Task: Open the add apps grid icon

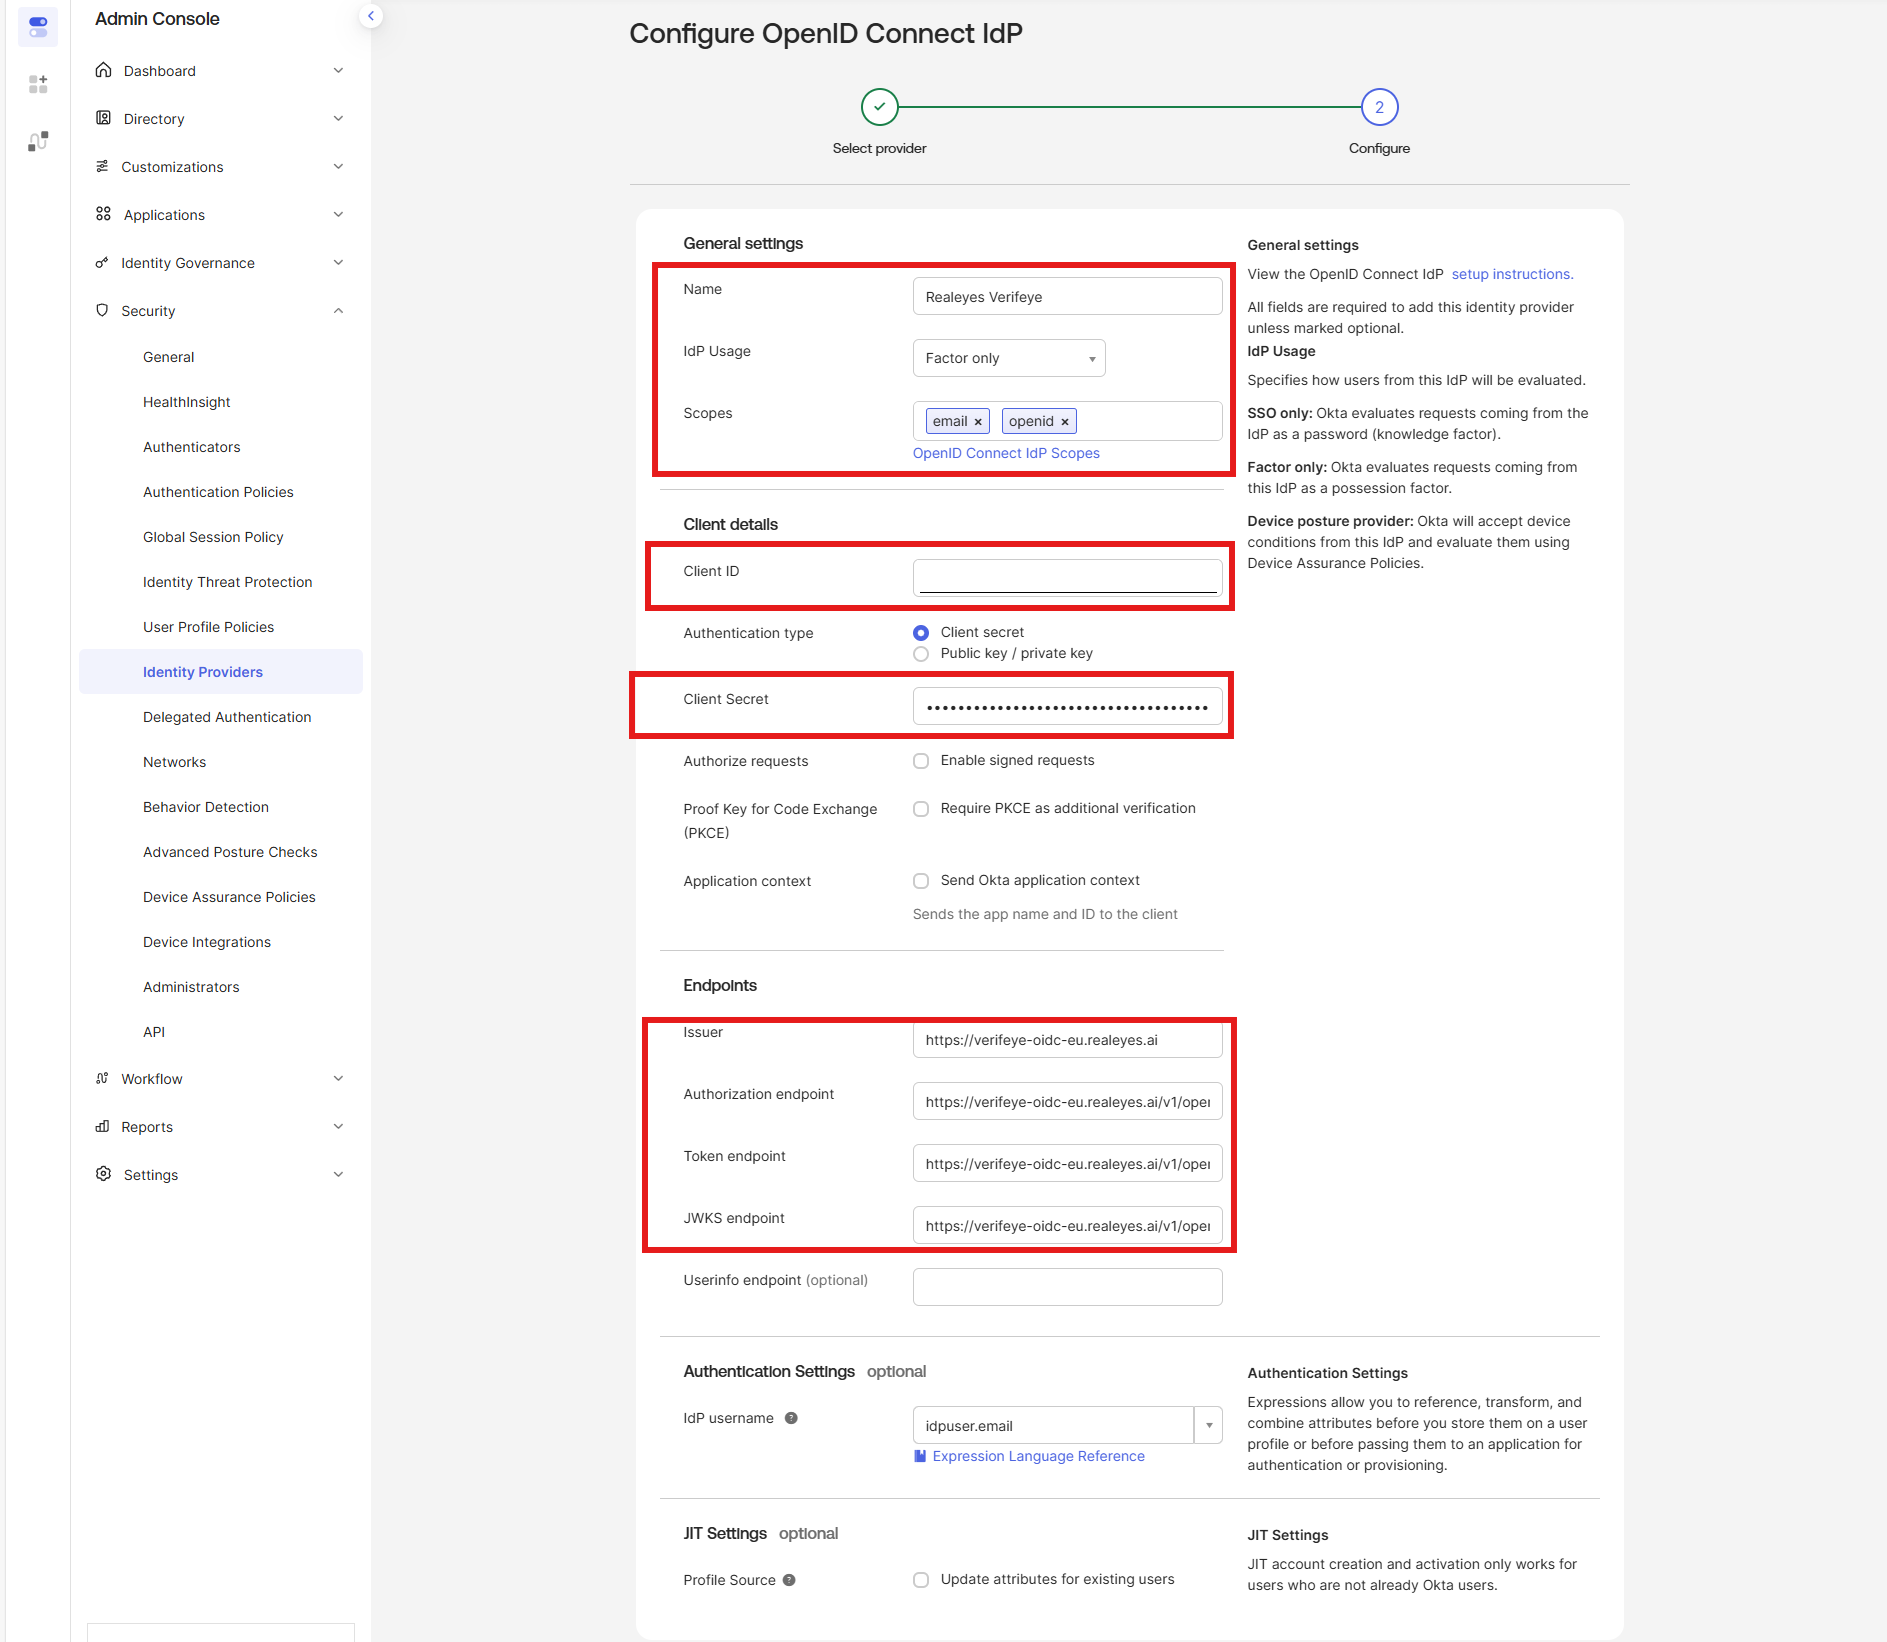Action: (x=38, y=84)
